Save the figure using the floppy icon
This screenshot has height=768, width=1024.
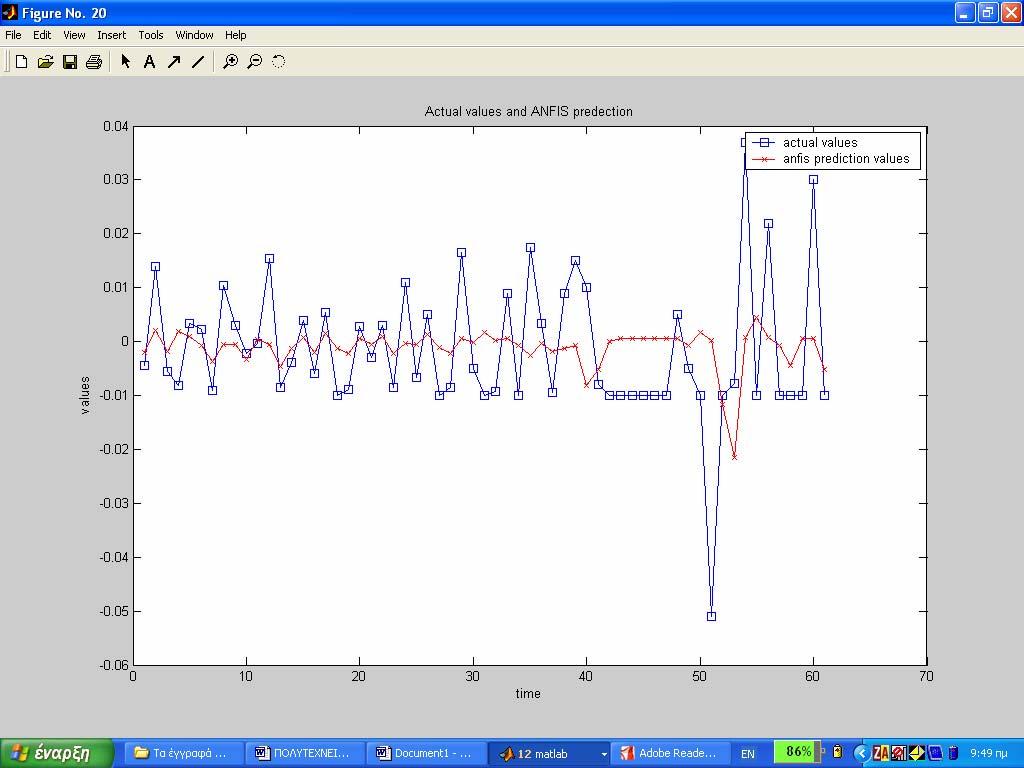pos(70,61)
